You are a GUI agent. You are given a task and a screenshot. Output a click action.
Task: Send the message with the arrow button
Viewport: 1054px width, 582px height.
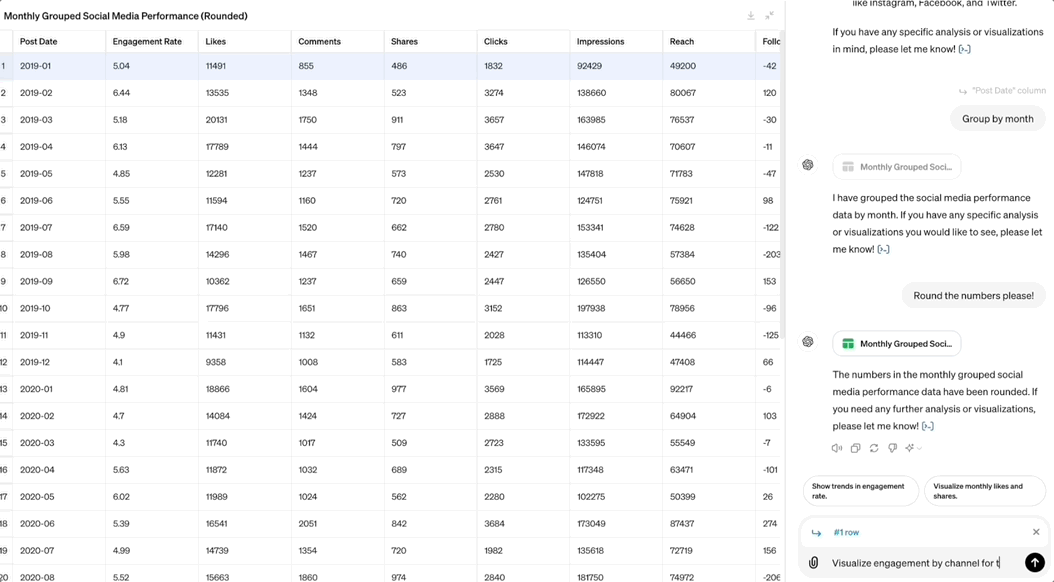[1035, 563]
